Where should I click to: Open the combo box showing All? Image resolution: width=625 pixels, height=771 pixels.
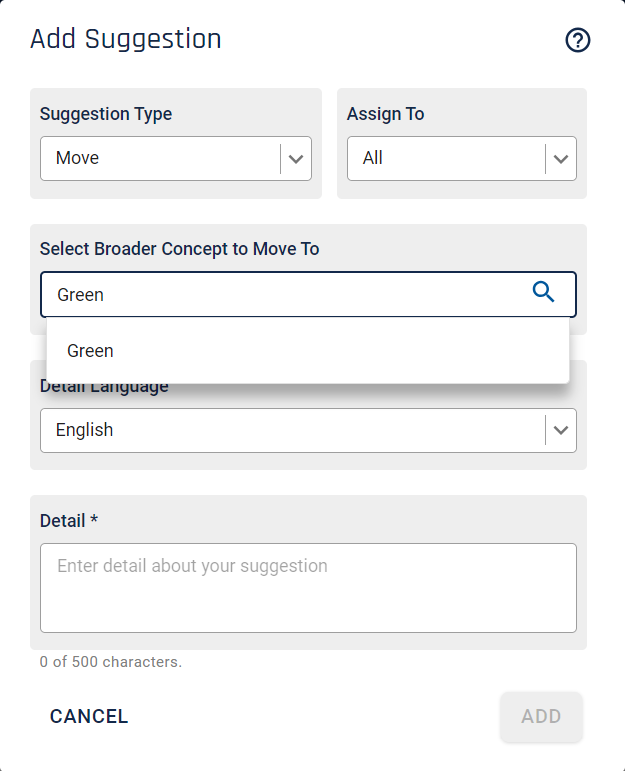[462, 158]
